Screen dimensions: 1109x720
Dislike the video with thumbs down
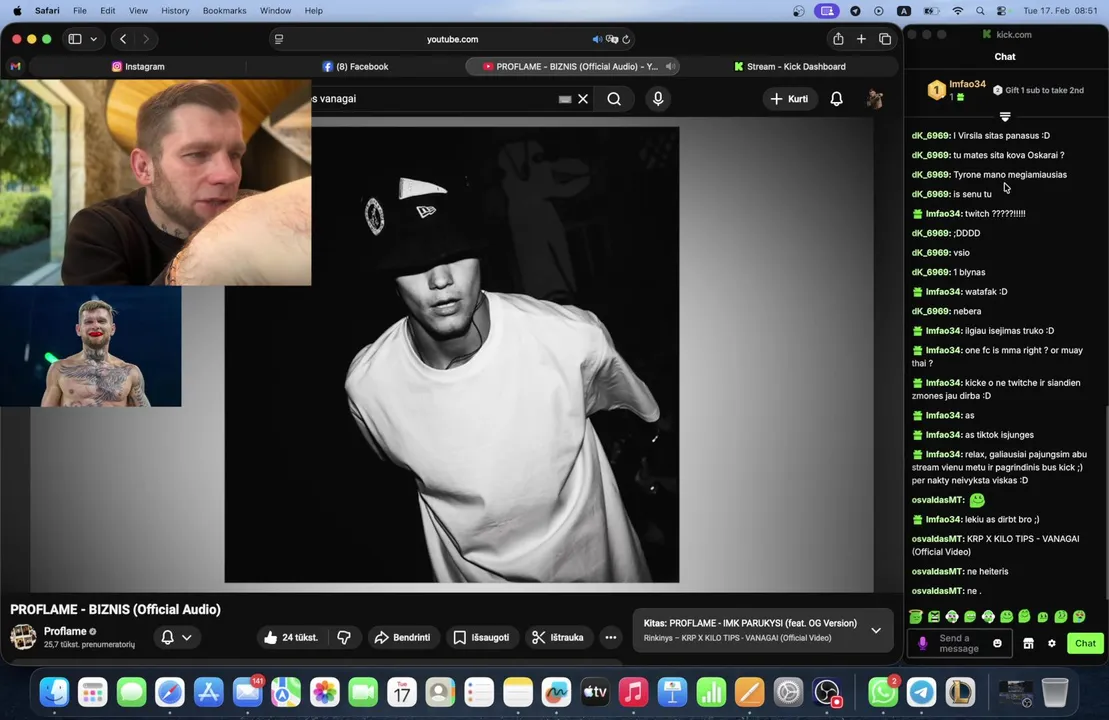coord(344,637)
